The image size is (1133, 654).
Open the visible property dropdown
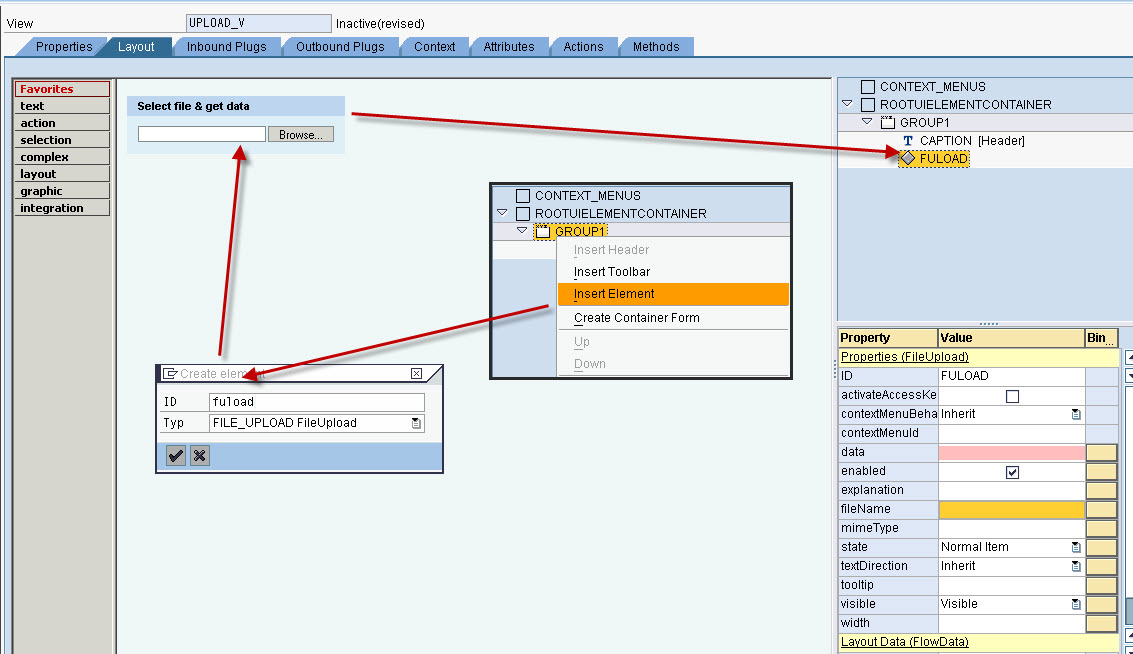[1077, 603]
